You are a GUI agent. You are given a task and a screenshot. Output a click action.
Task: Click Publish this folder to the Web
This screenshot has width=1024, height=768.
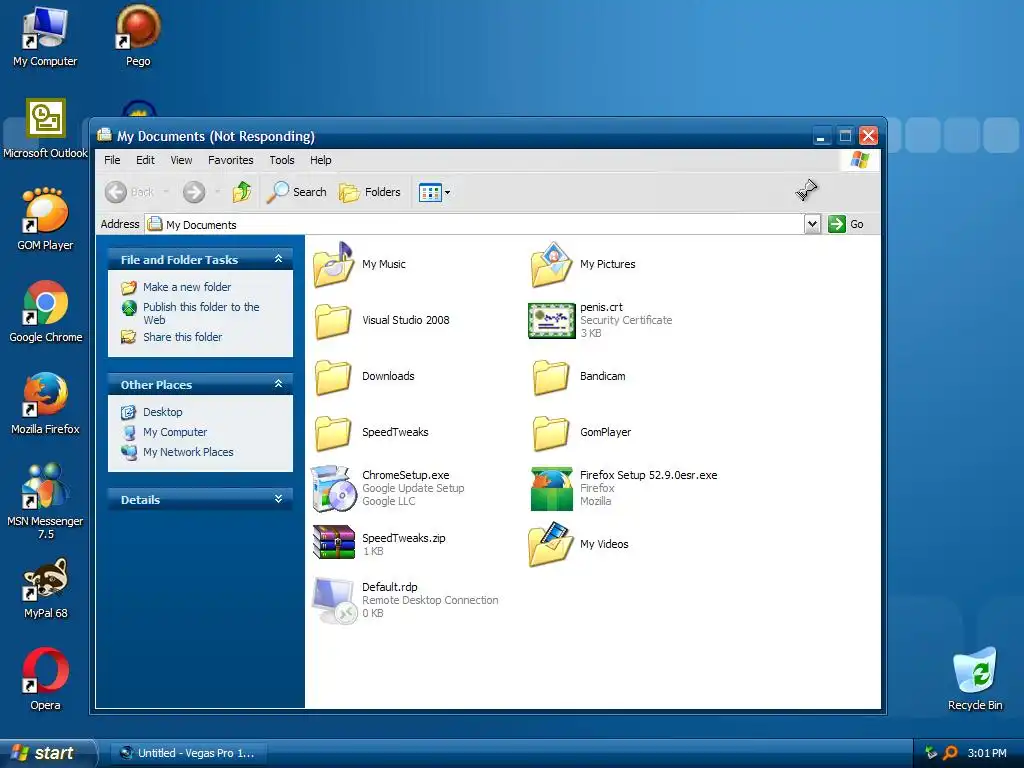201,313
